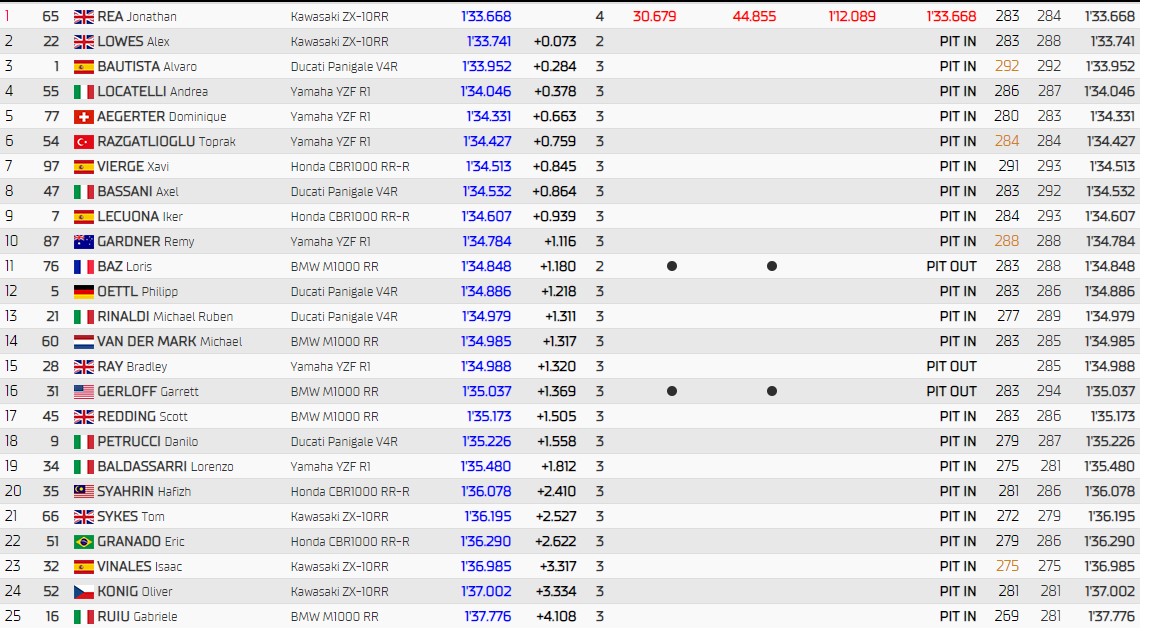Select the red sector time 44.855
Image resolution: width=1173 pixels, height=643 pixels.
[x=754, y=16]
